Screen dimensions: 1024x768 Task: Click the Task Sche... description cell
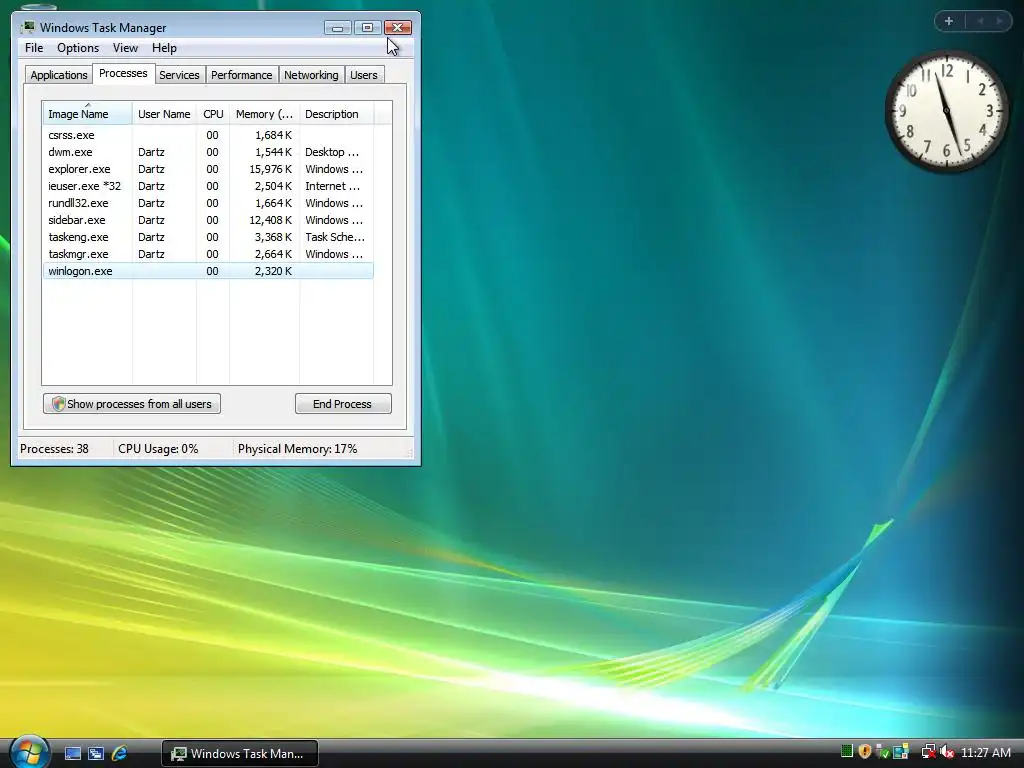click(x=335, y=237)
